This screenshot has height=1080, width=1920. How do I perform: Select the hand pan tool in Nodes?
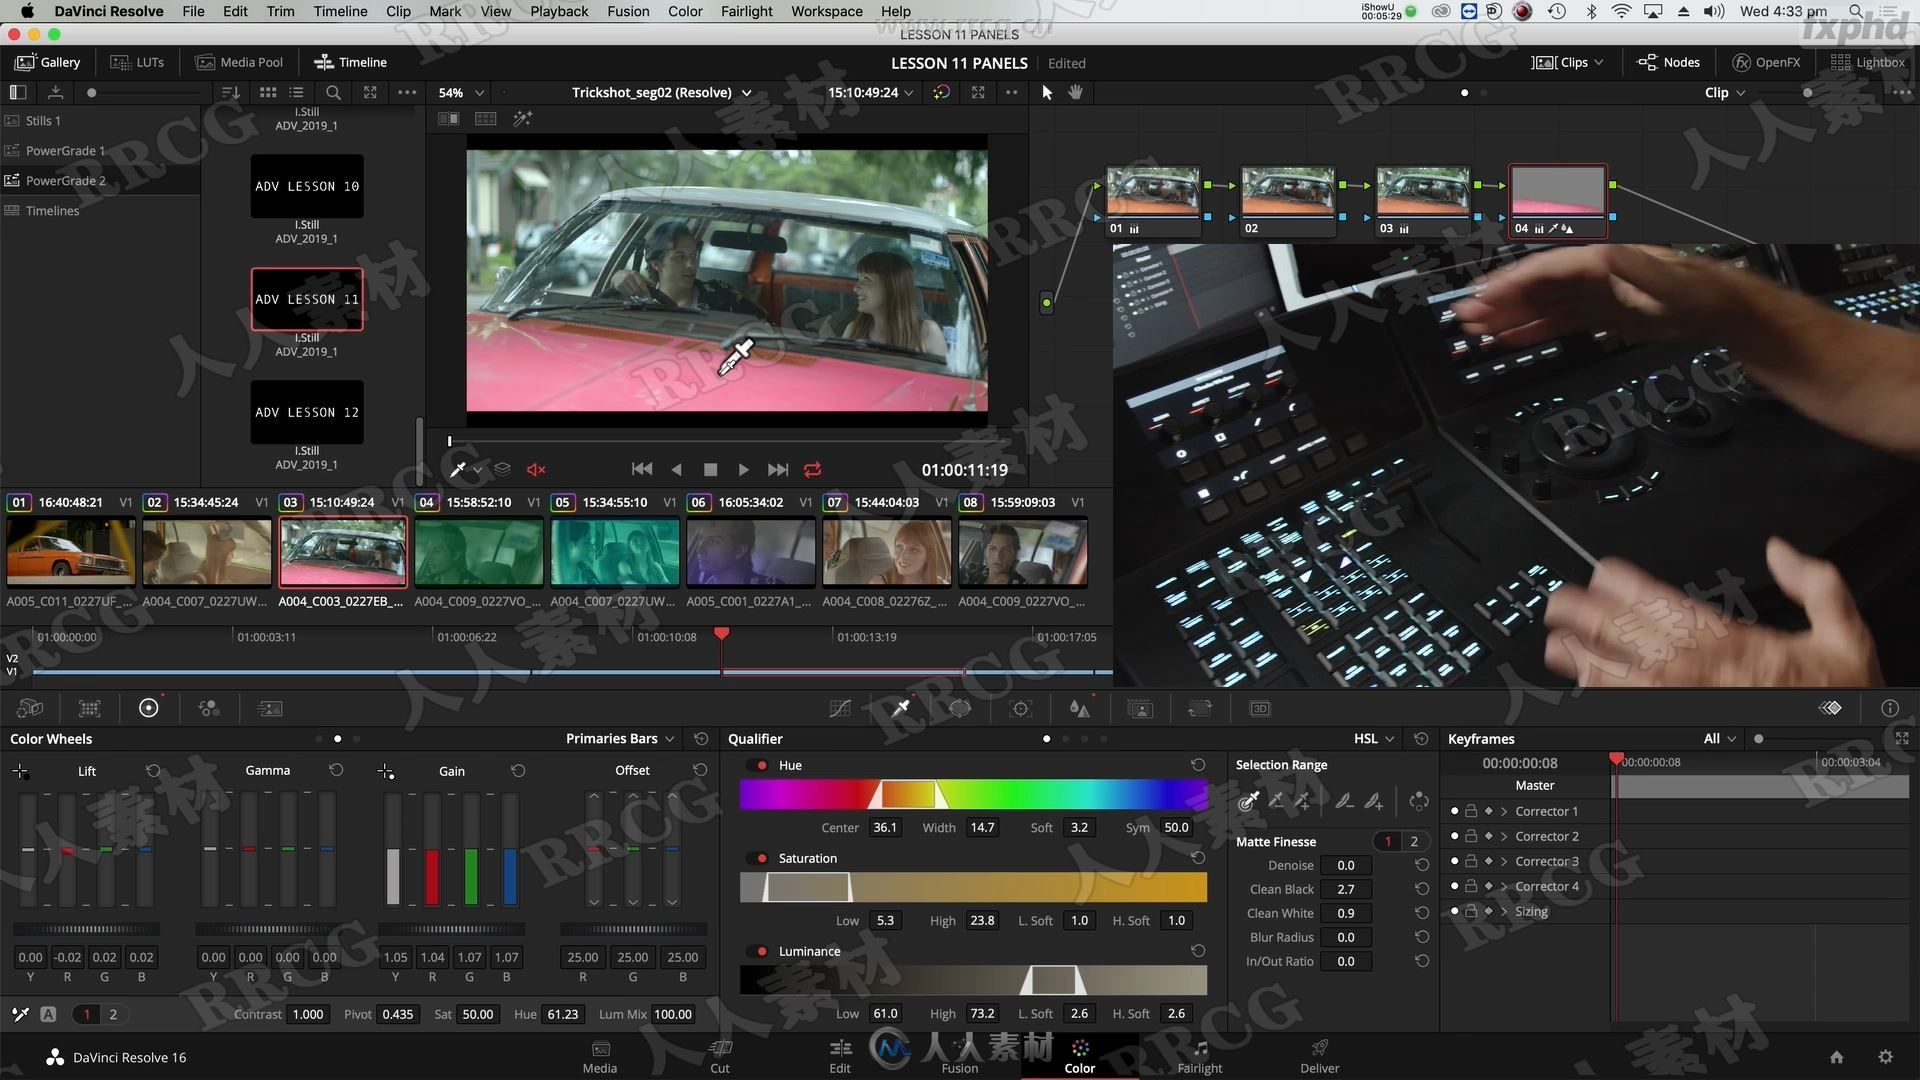pos(1076,92)
